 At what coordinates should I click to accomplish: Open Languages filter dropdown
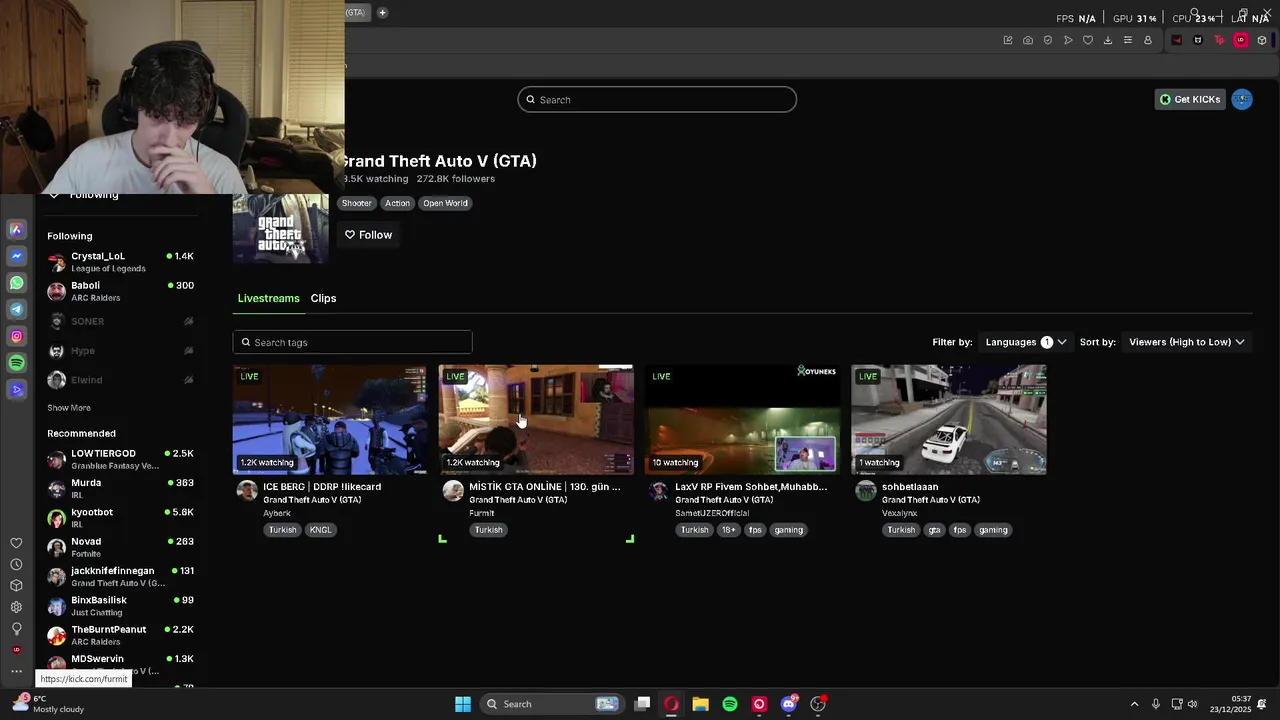[x=1025, y=342]
